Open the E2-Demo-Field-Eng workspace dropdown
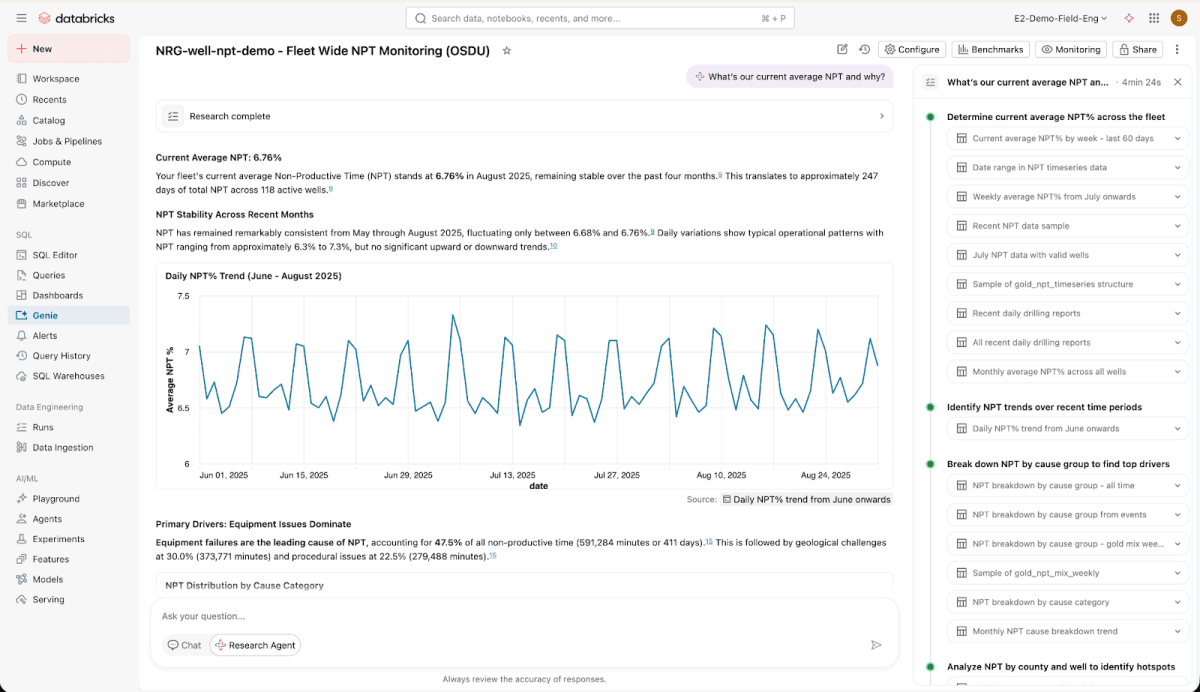Viewport: 1200px width, 692px height. pos(1060,18)
